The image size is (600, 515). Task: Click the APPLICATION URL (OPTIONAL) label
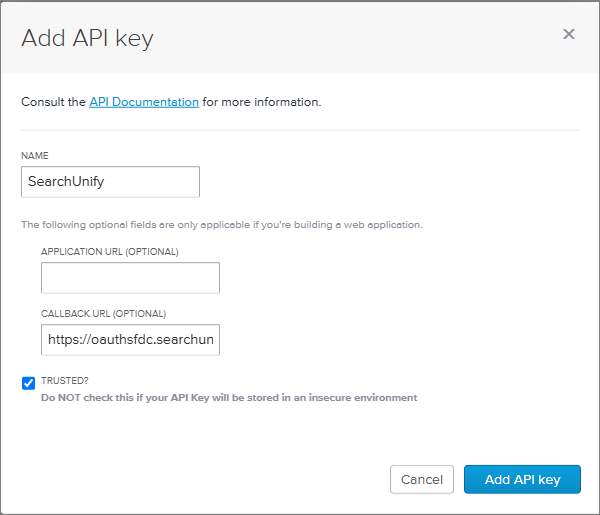[110, 251]
